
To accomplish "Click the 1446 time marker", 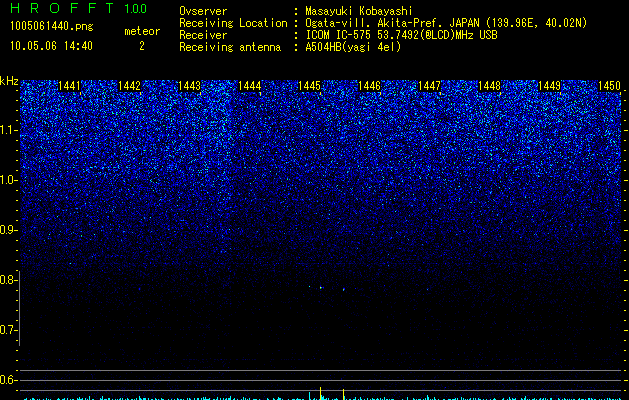I will coord(369,86).
